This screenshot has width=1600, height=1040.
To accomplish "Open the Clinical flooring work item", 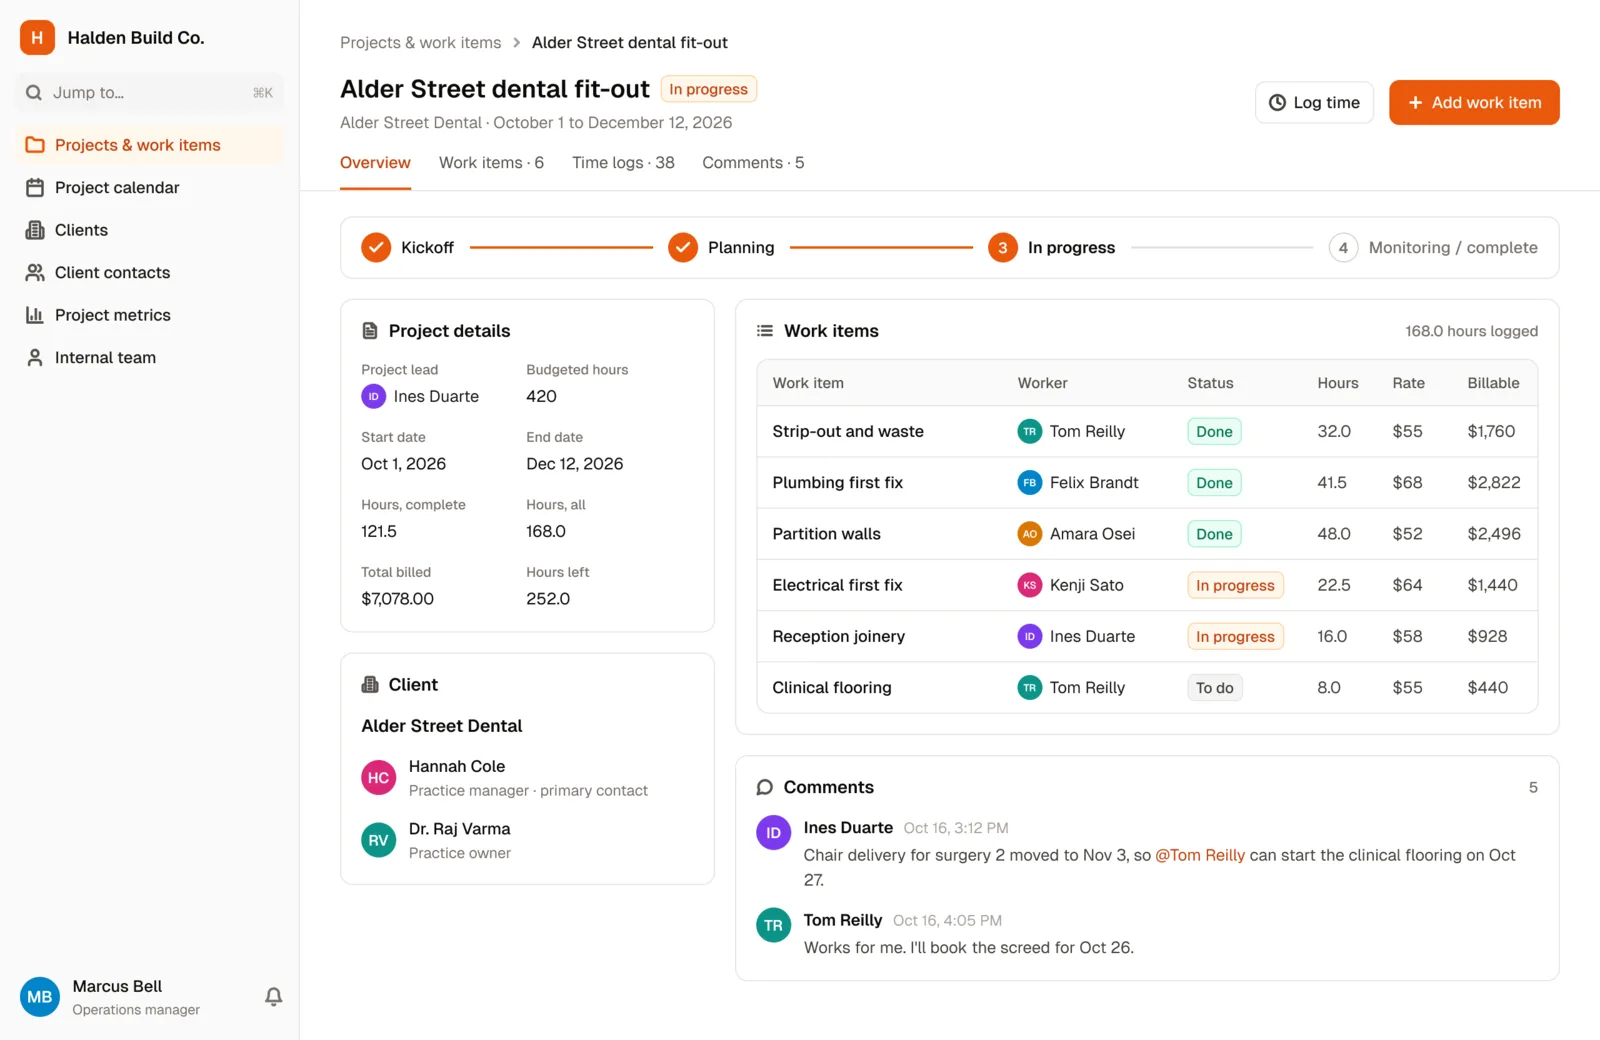I will click(1147, 688).
